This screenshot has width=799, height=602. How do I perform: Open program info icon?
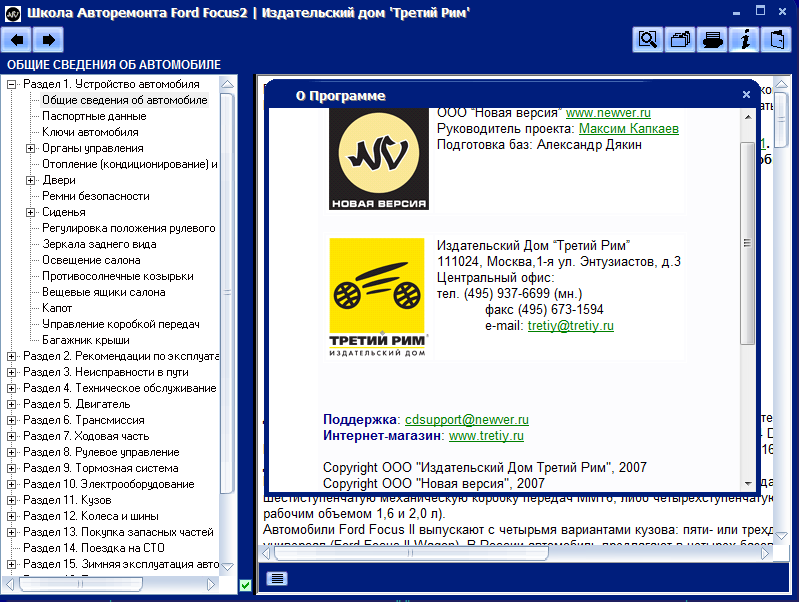744,39
